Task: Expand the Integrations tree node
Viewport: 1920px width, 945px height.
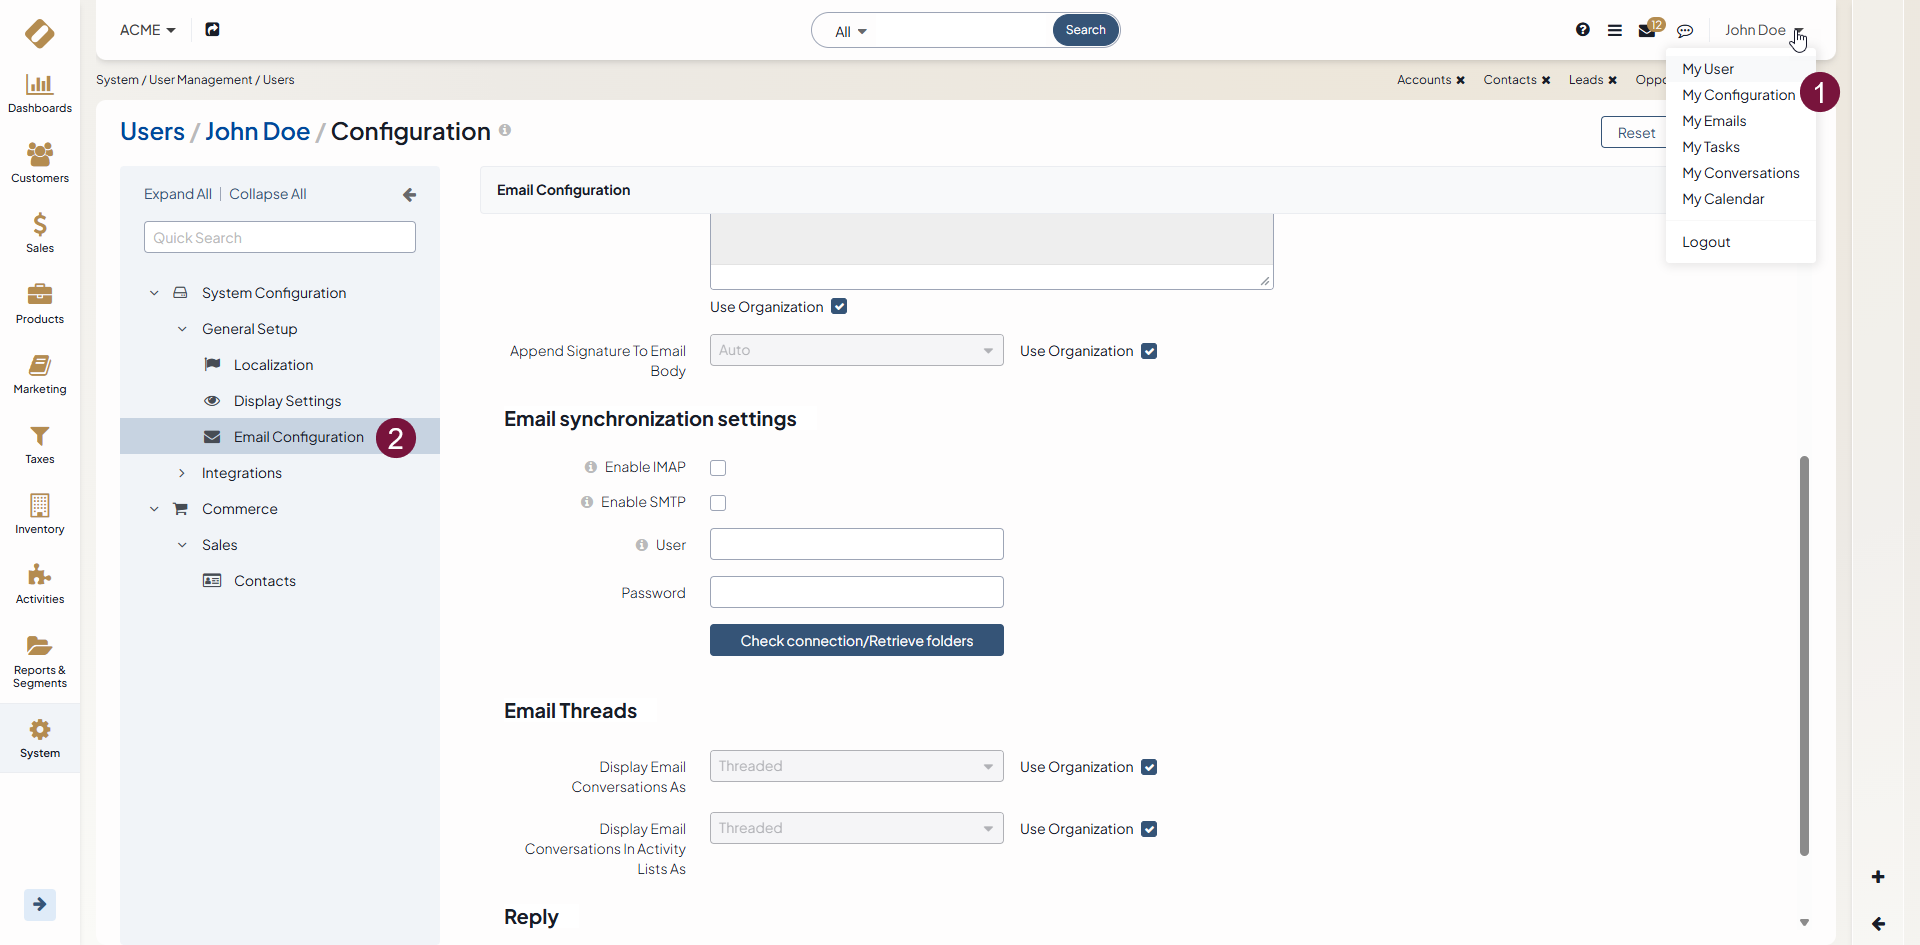Action: [182, 473]
